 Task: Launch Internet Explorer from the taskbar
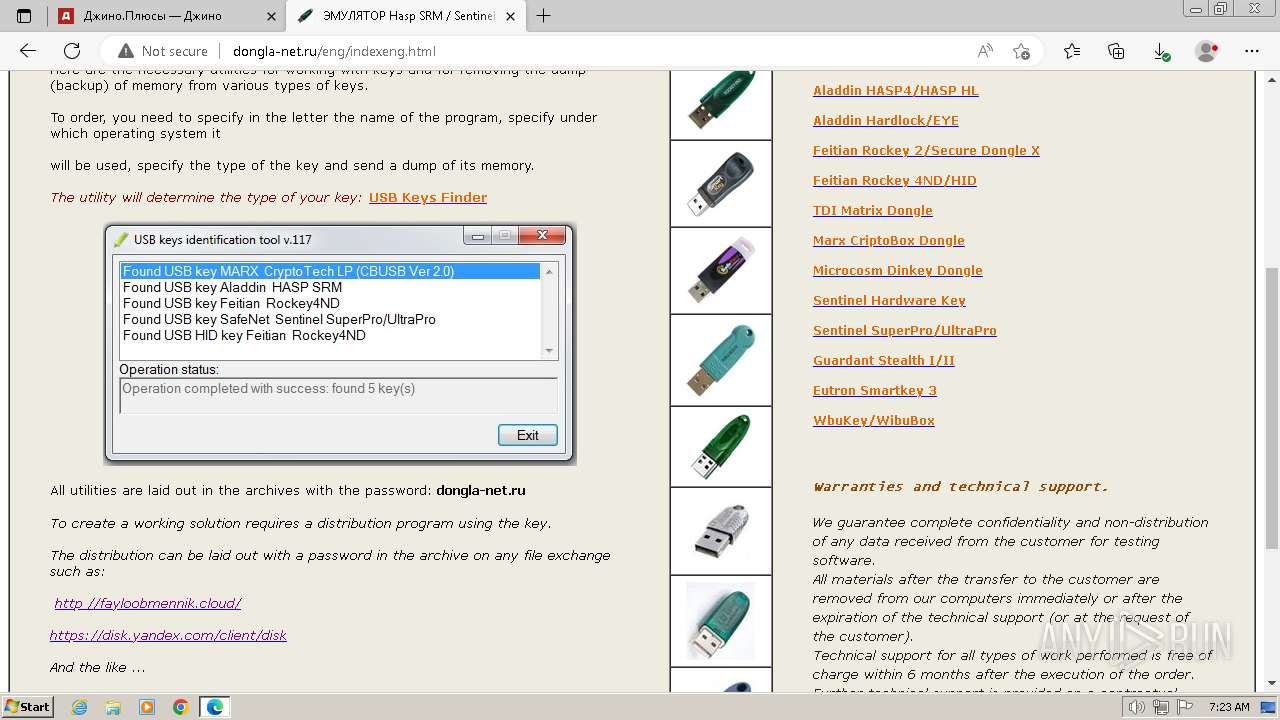click(79, 707)
